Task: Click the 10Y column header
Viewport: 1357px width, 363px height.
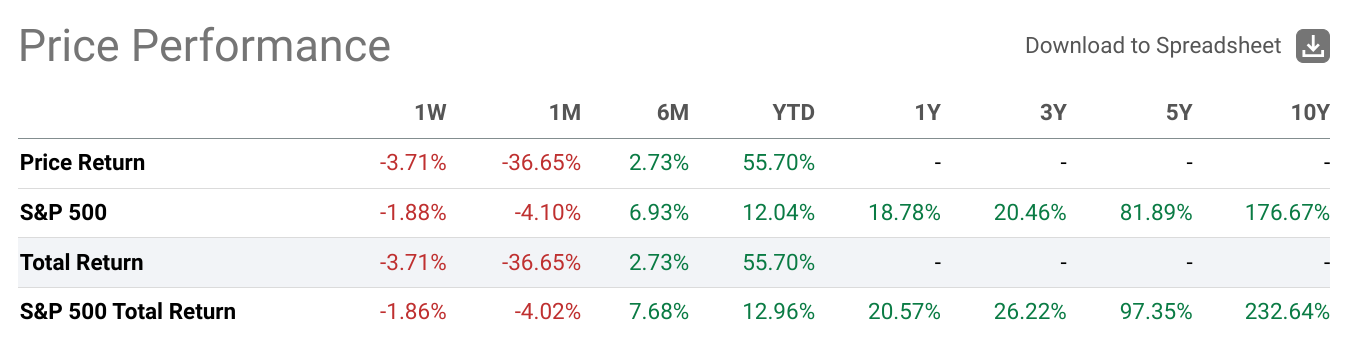Action: pos(1310,113)
